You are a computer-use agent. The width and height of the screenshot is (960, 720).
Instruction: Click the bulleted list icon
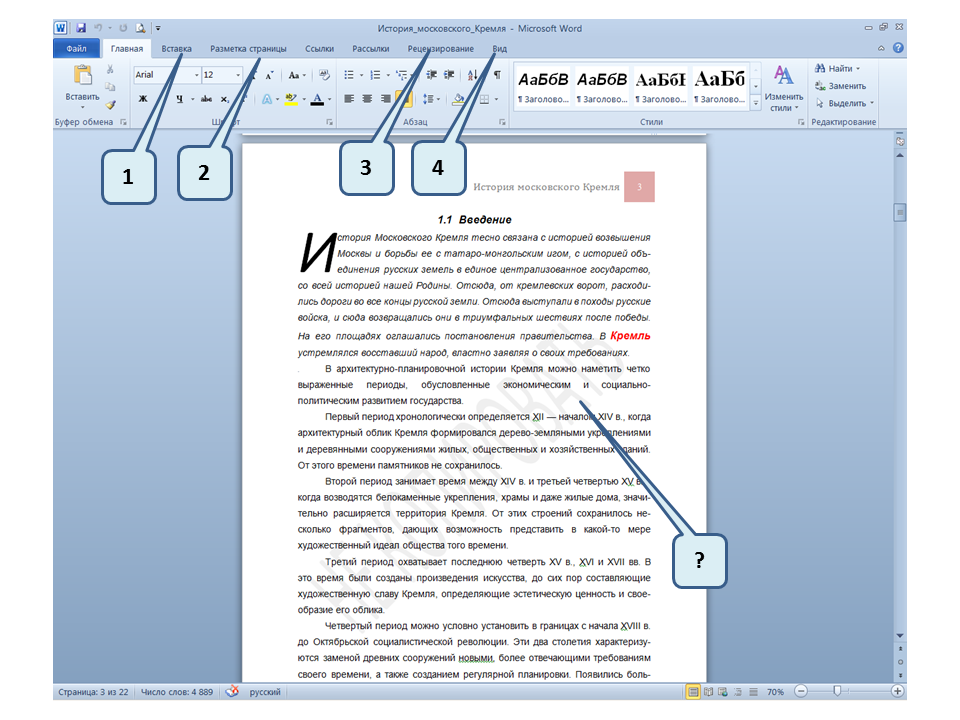coord(349,75)
